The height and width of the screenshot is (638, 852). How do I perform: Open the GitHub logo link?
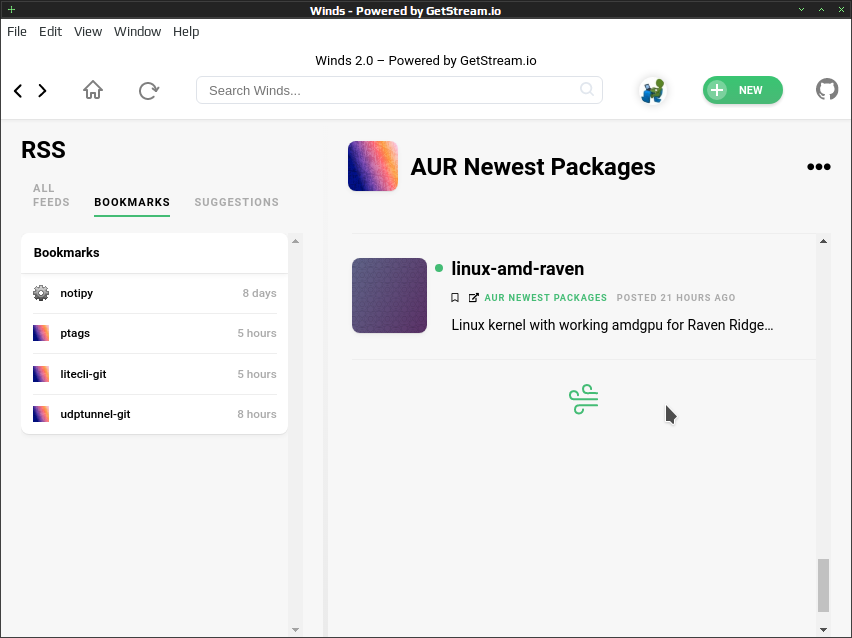click(827, 90)
